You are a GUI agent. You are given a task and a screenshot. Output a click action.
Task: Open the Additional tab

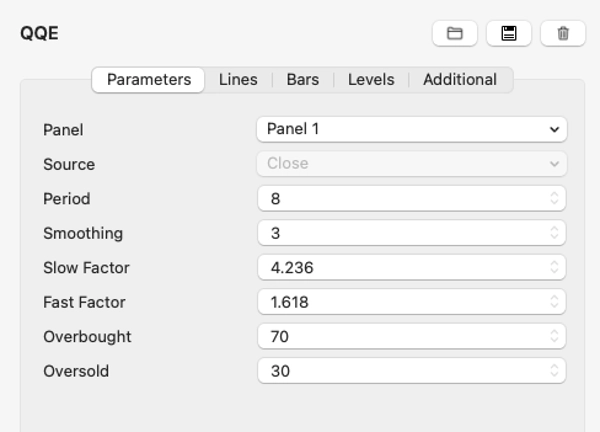pos(460,80)
